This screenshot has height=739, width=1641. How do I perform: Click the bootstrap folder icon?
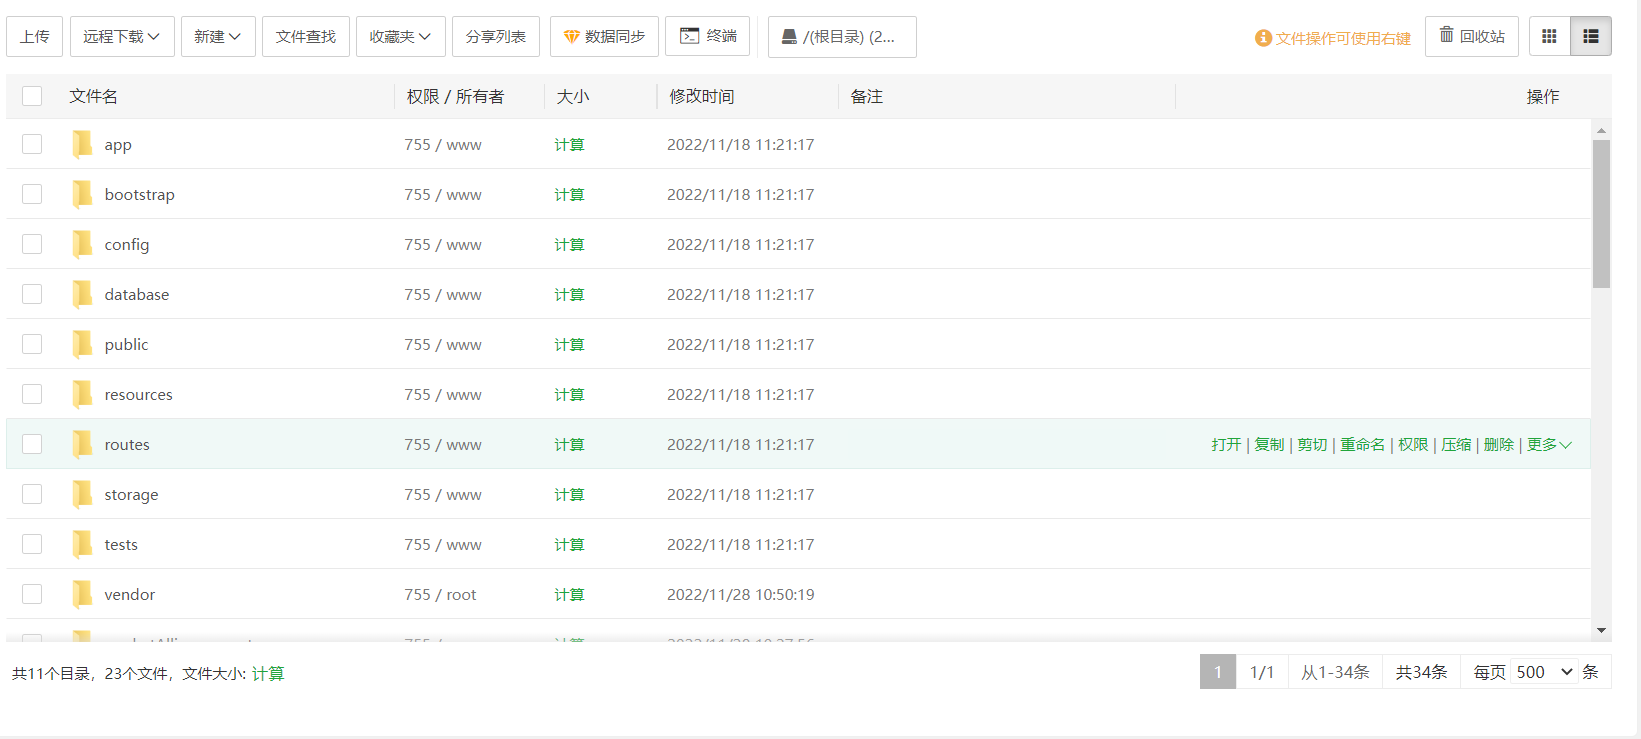(x=82, y=194)
